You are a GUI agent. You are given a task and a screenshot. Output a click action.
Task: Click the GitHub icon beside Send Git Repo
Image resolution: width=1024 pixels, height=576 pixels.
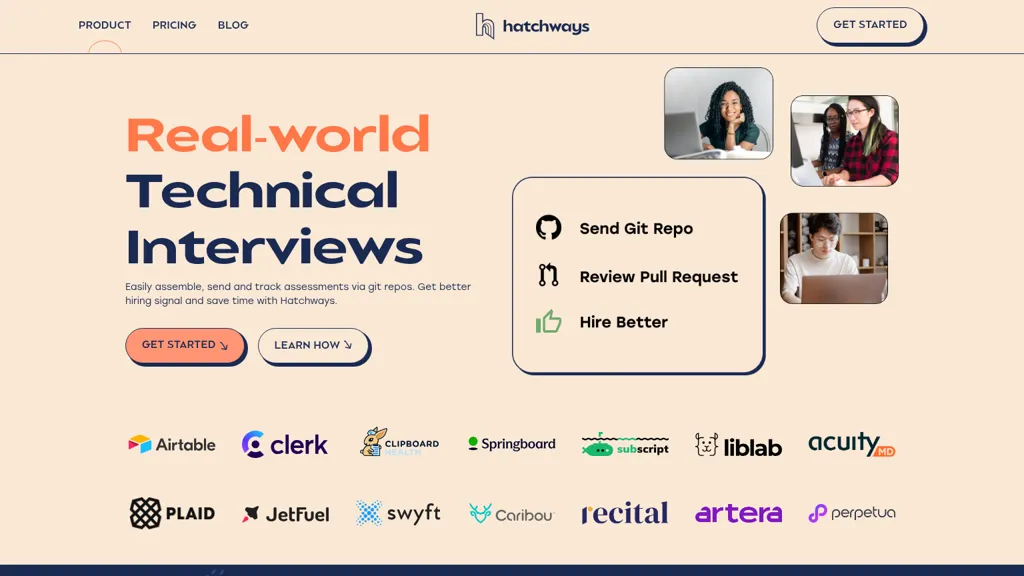coord(549,228)
